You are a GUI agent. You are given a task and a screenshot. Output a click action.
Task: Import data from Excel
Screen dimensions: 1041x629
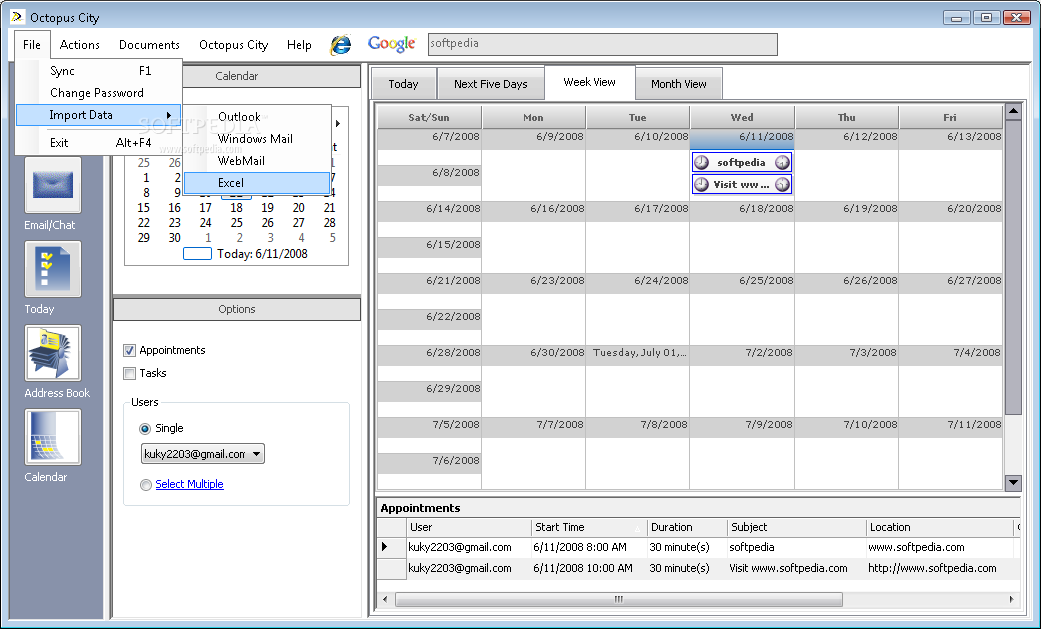(257, 183)
